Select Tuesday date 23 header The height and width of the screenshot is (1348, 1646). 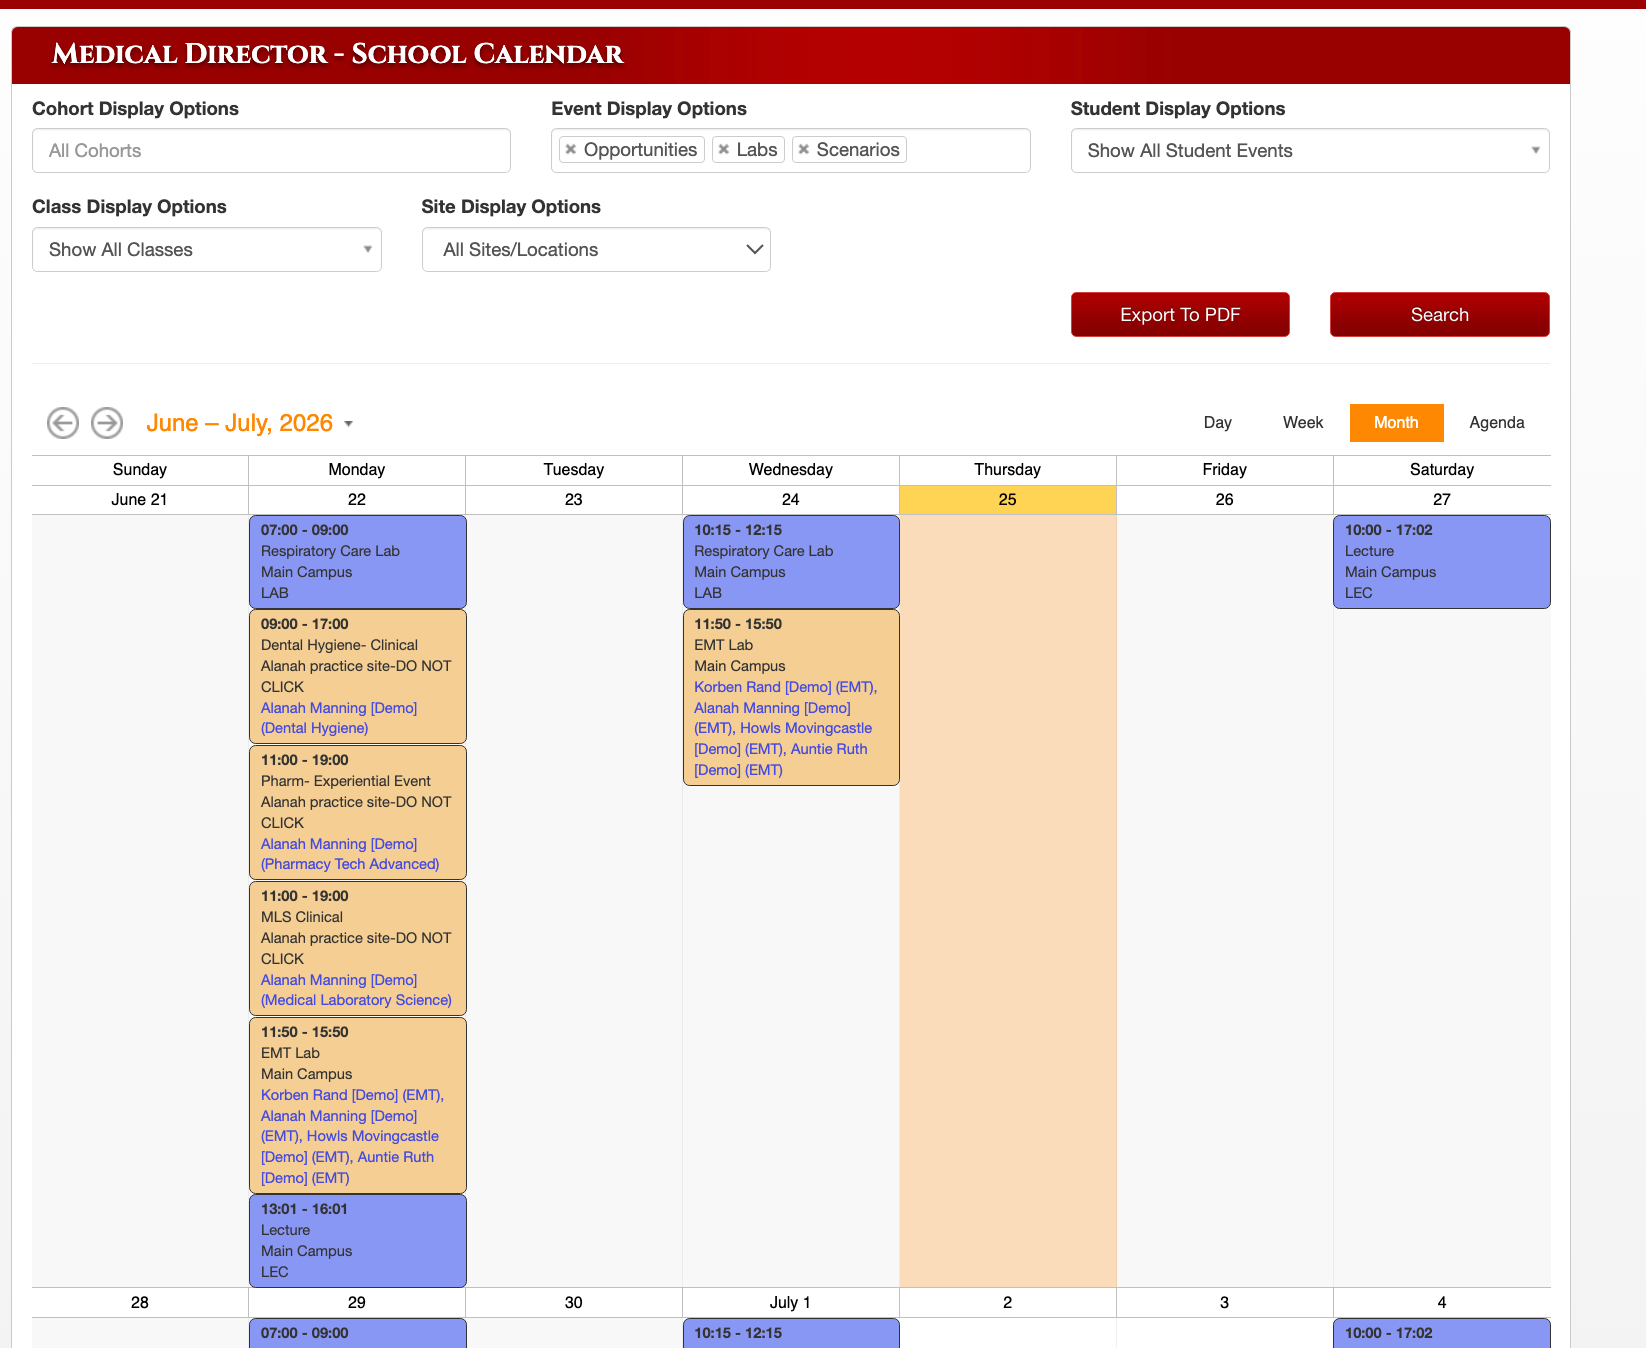tap(574, 500)
